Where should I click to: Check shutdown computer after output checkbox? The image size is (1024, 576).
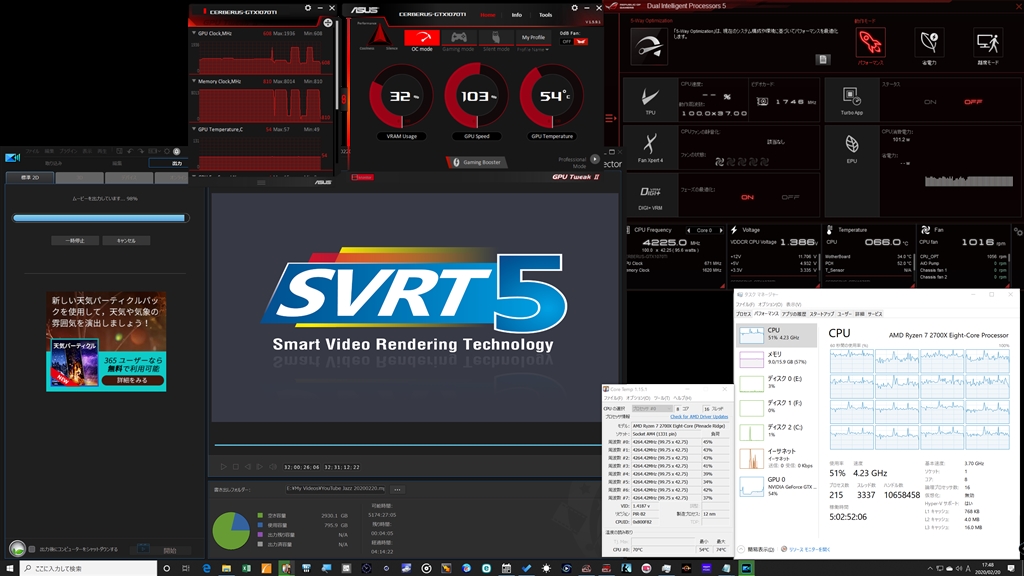[32, 549]
